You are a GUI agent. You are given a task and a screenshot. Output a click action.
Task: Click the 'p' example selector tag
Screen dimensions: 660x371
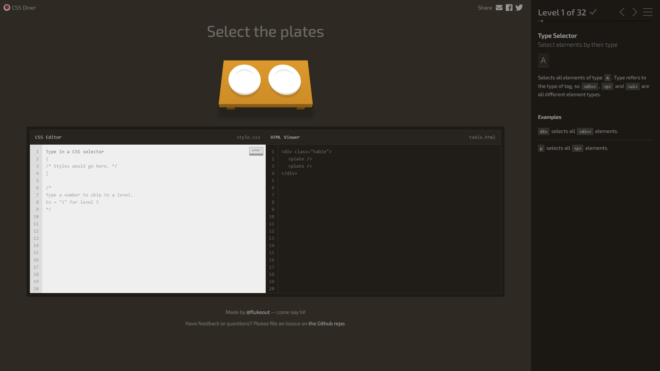pyautogui.click(x=541, y=148)
